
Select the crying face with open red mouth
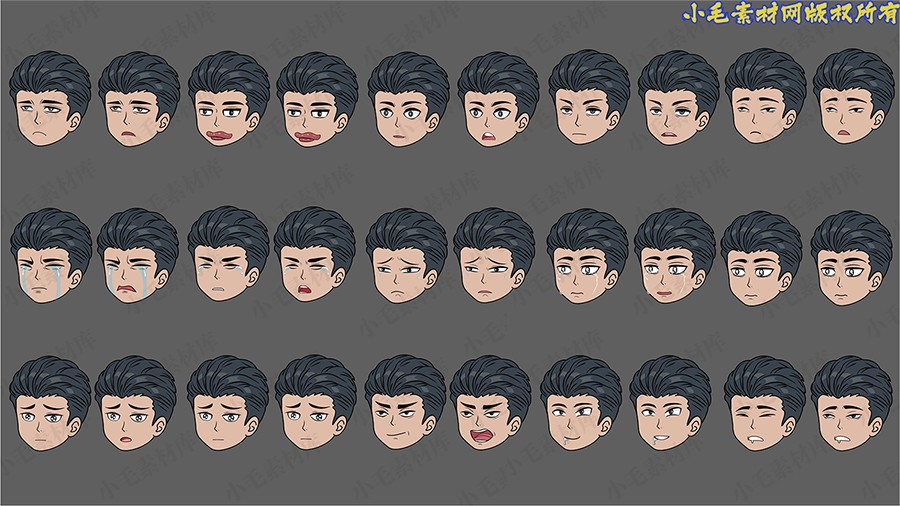(x=137, y=258)
